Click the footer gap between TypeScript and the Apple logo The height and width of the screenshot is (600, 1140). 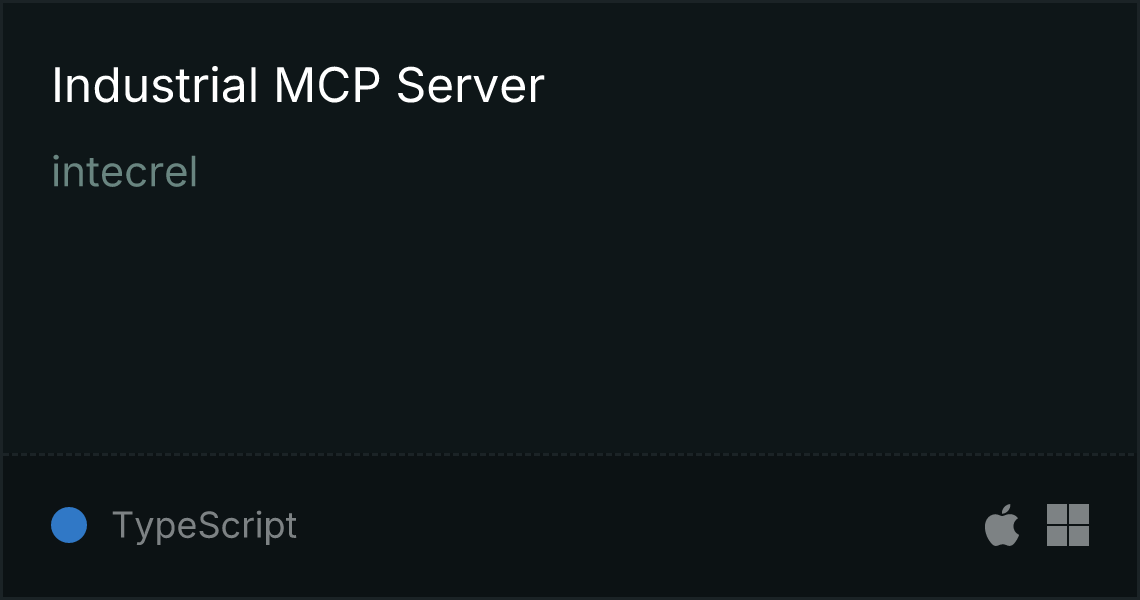click(x=640, y=525)
